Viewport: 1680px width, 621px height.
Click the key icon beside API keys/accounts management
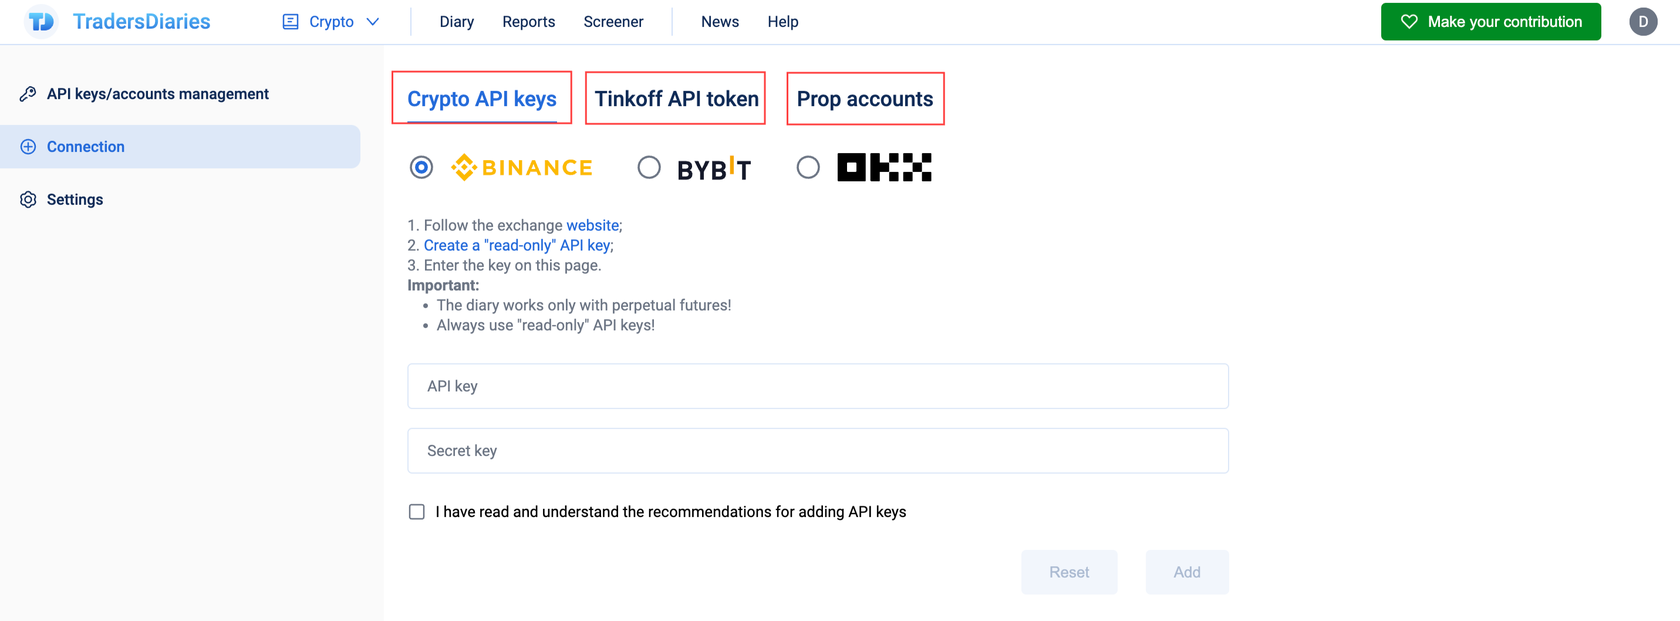point(27,93)
